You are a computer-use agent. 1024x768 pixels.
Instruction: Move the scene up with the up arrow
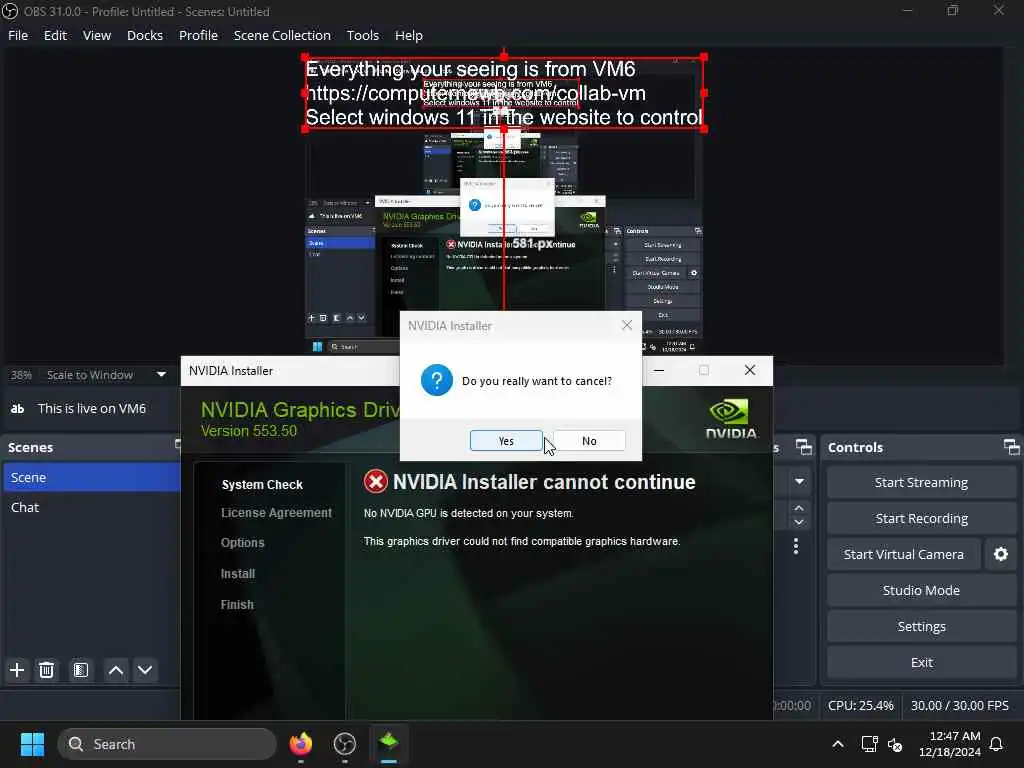[x=116, y=670]
